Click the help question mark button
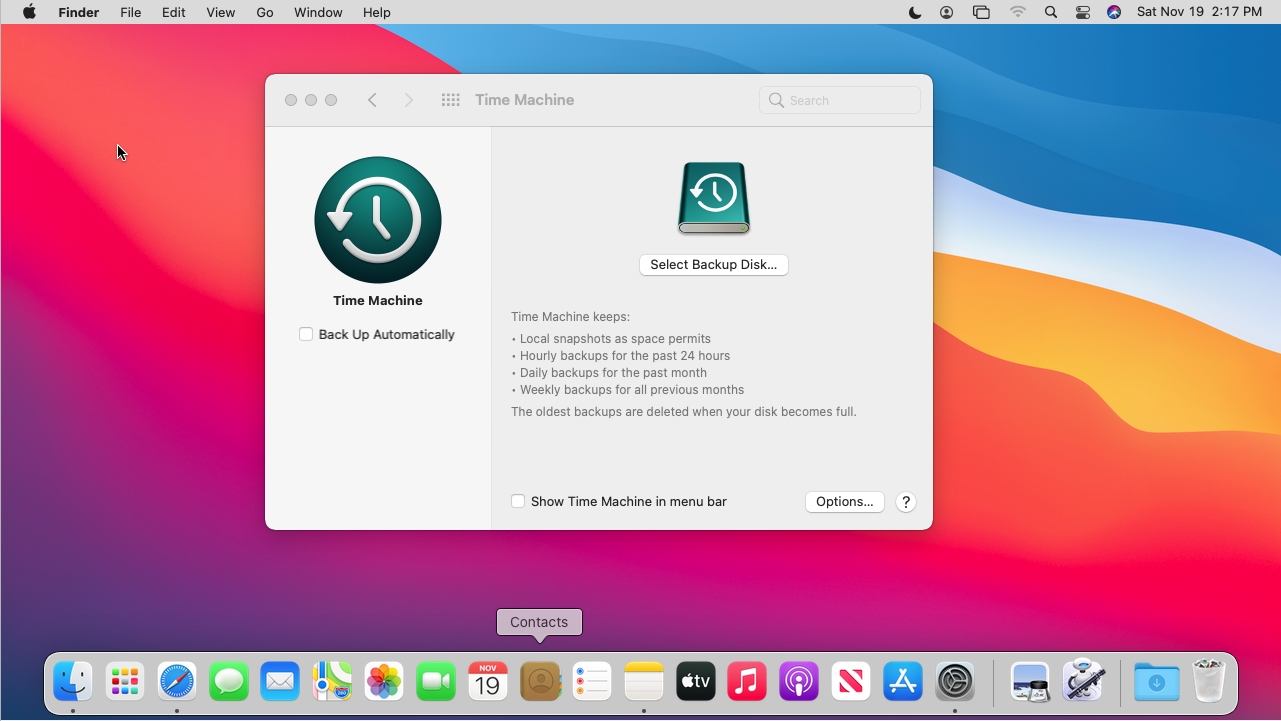The height and width of the screenshot is (721, 1281). [906, 502]
